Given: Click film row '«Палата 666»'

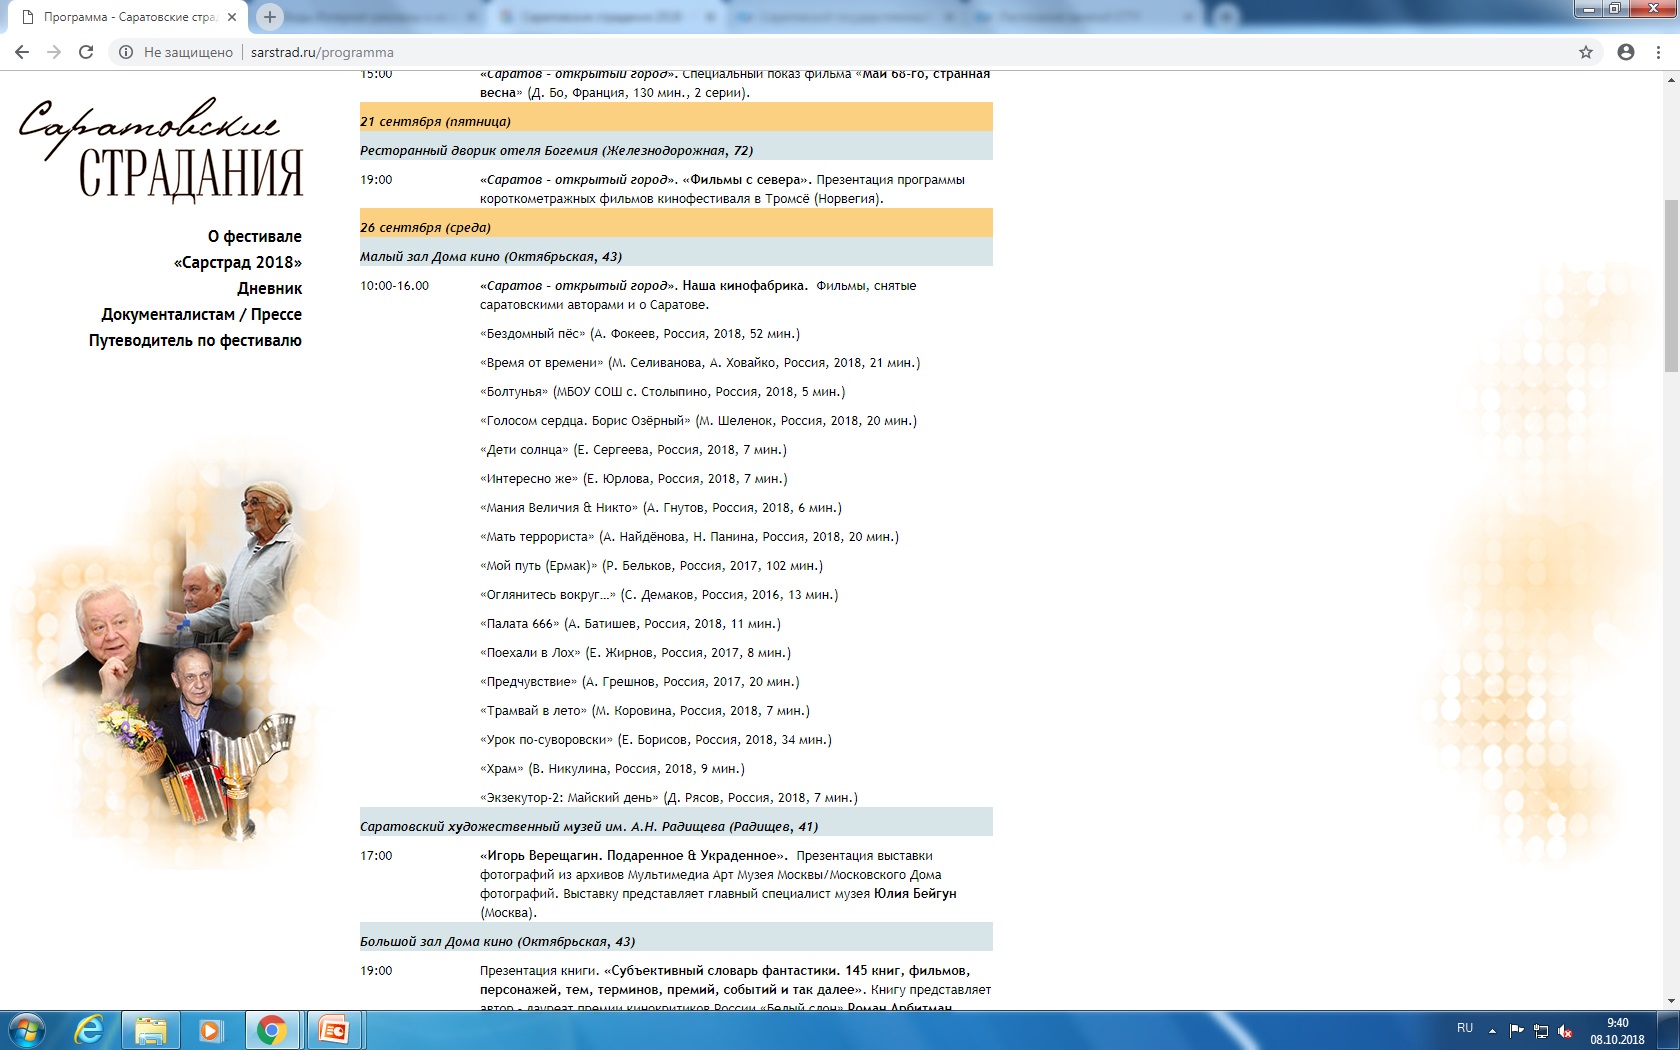Looking at the screenshot, I should coord(630,624).
